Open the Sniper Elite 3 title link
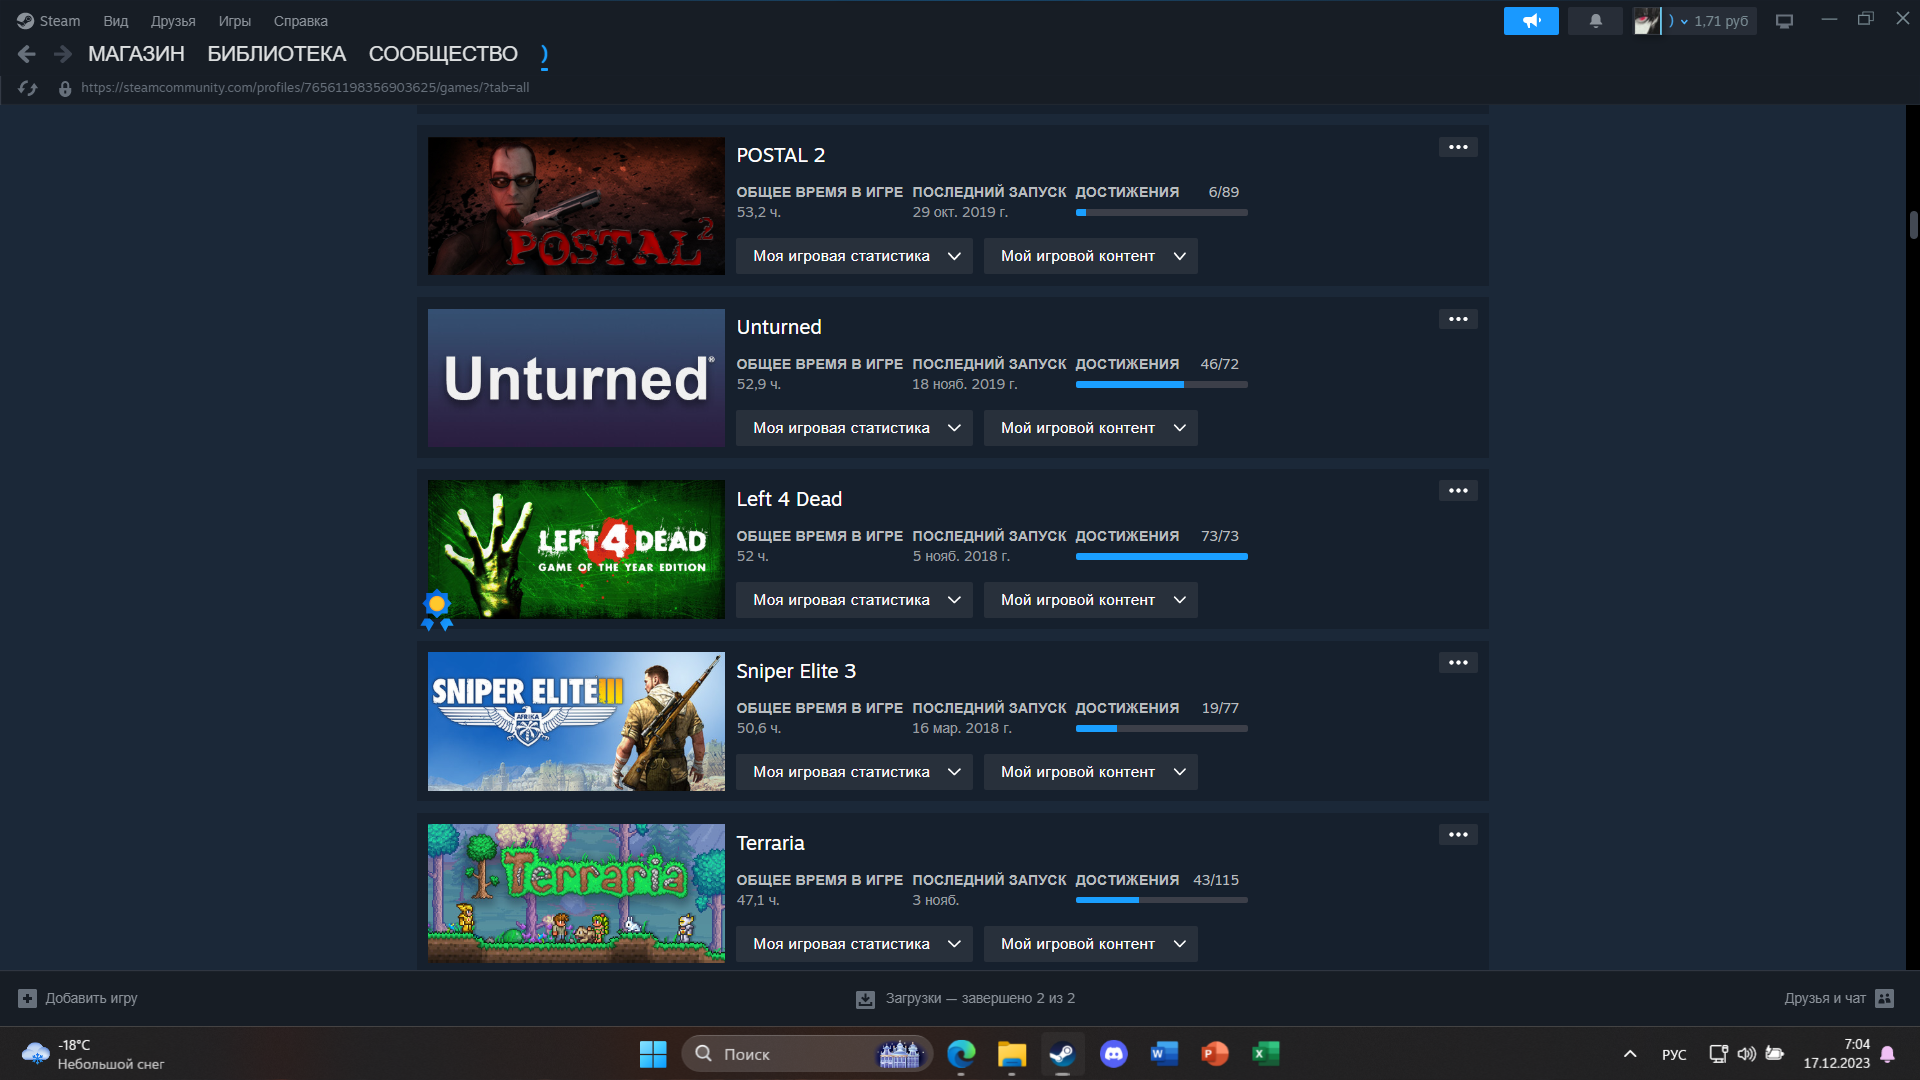The height and width of the screenshot is (1080, 1920). coord(796,671)
